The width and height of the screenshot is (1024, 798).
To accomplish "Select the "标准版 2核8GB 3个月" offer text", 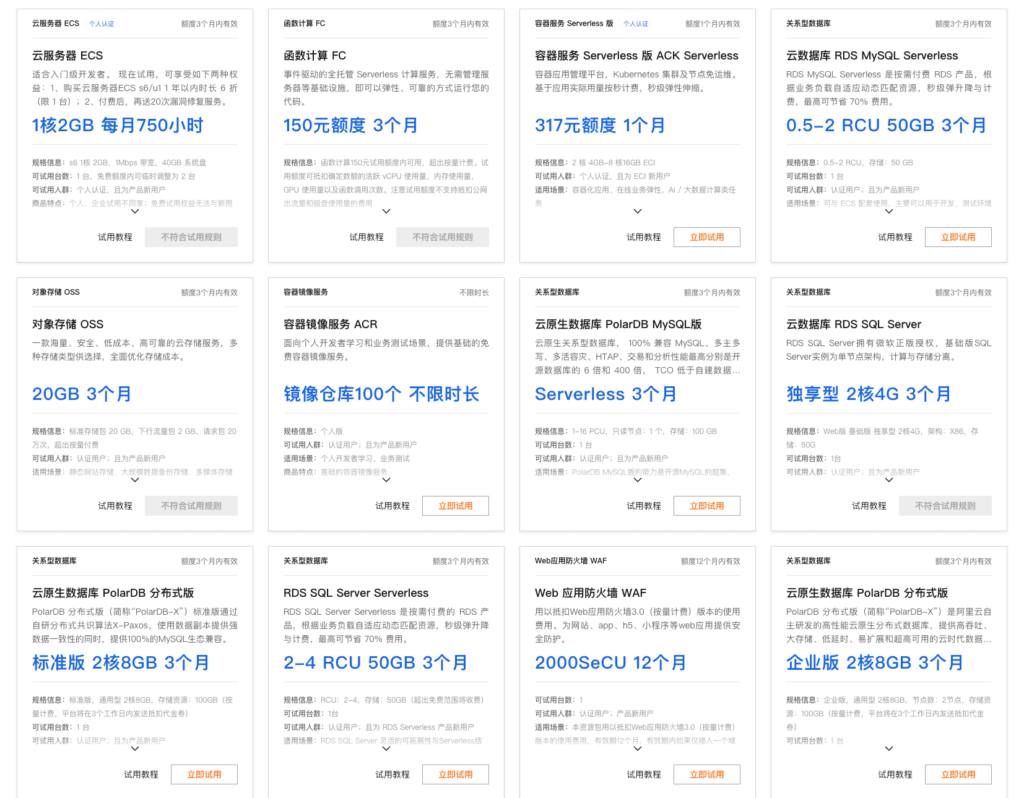I will [x=121, y=663].
